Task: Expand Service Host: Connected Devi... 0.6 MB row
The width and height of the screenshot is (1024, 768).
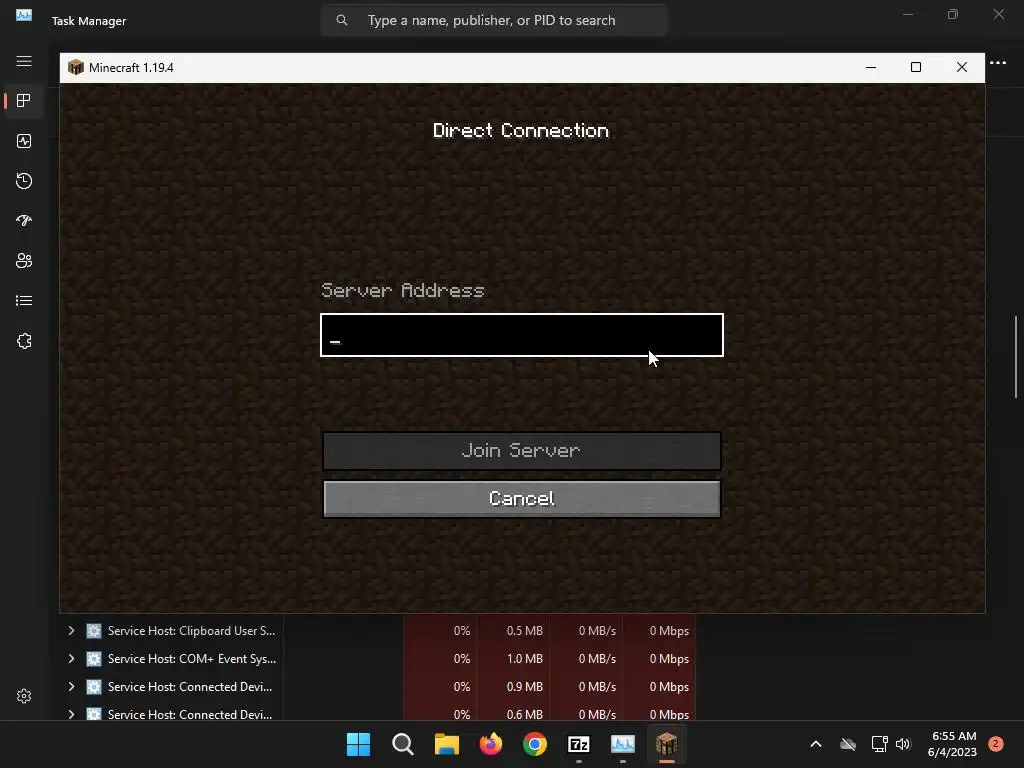Action: coord(71,714)
